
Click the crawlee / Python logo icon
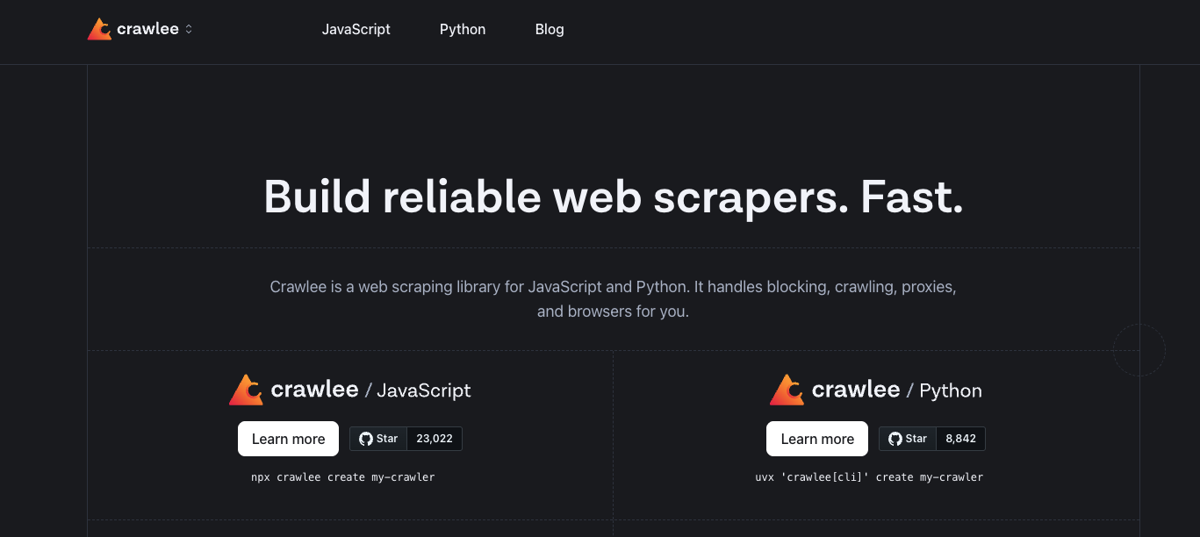pos(787,389)
